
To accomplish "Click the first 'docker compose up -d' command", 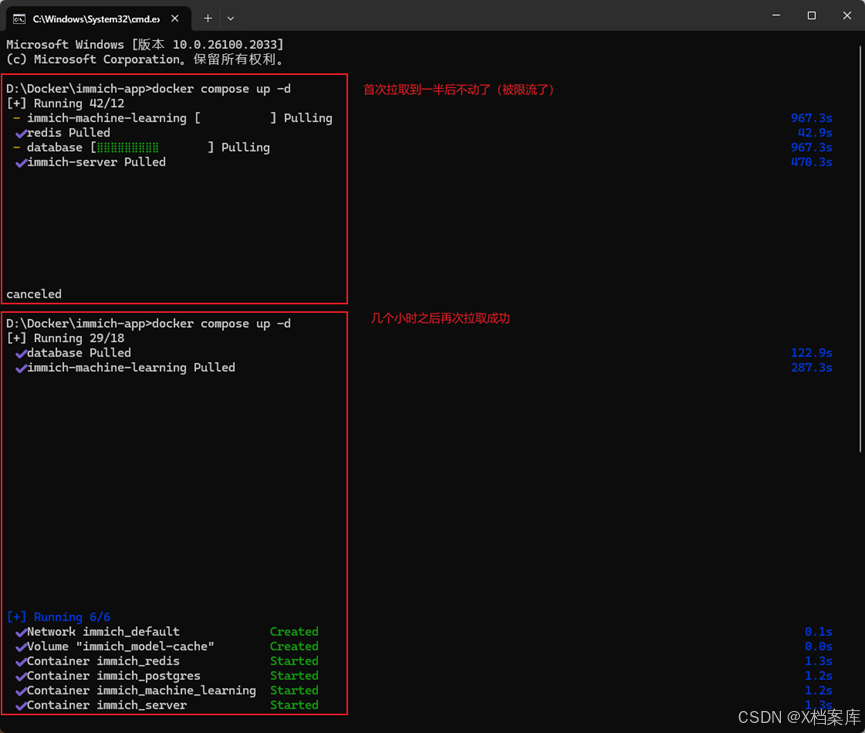I will click(x=221, y=89).
